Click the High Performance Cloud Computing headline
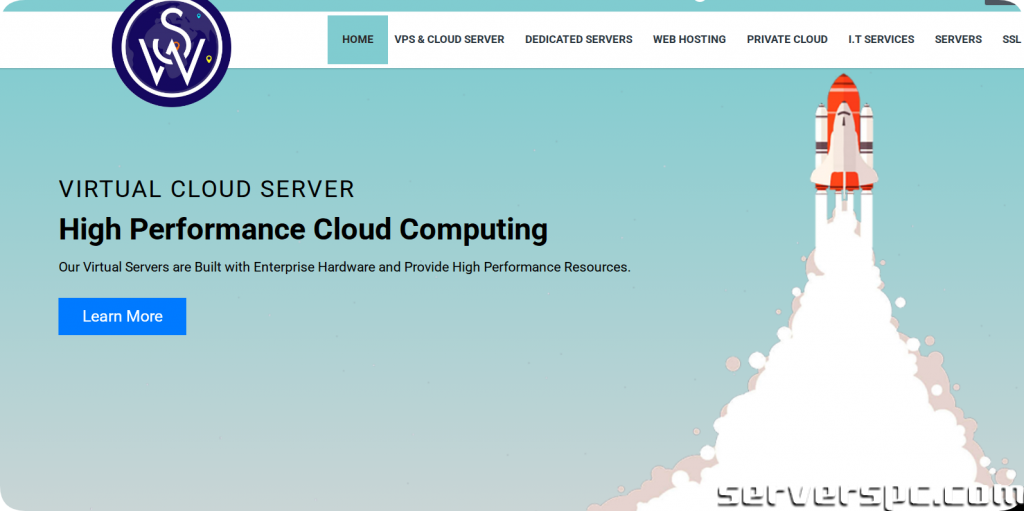 [303, 229]
